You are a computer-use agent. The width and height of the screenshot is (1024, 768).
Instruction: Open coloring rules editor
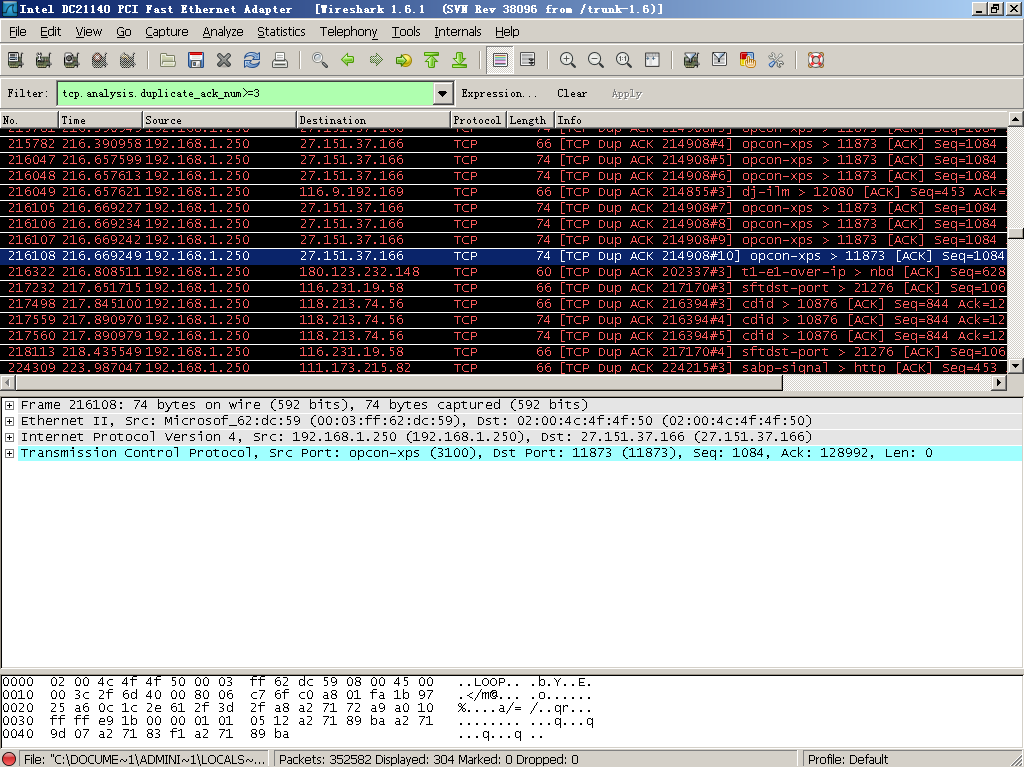pyautogui.click(x=748, y=60)
